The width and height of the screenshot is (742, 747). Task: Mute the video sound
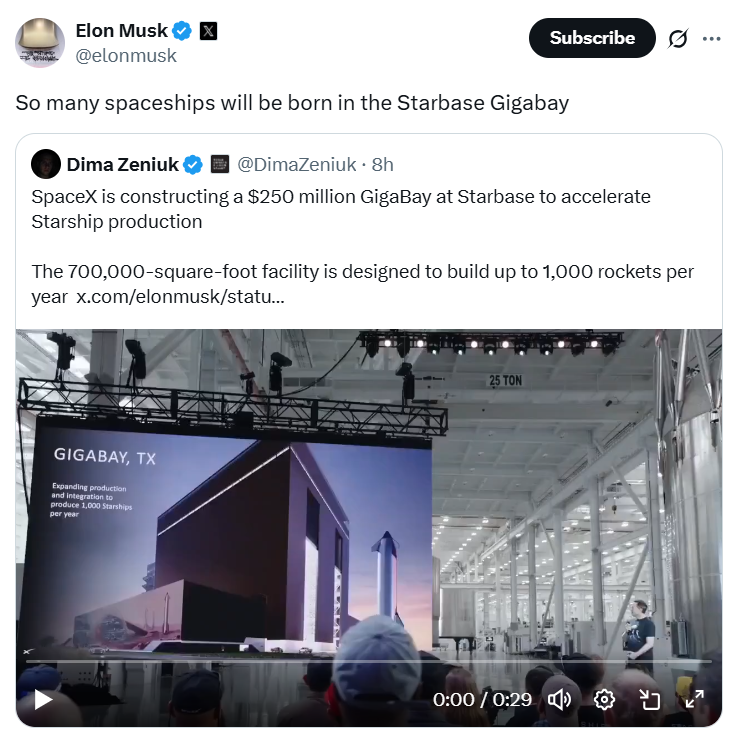pos(560,699)
